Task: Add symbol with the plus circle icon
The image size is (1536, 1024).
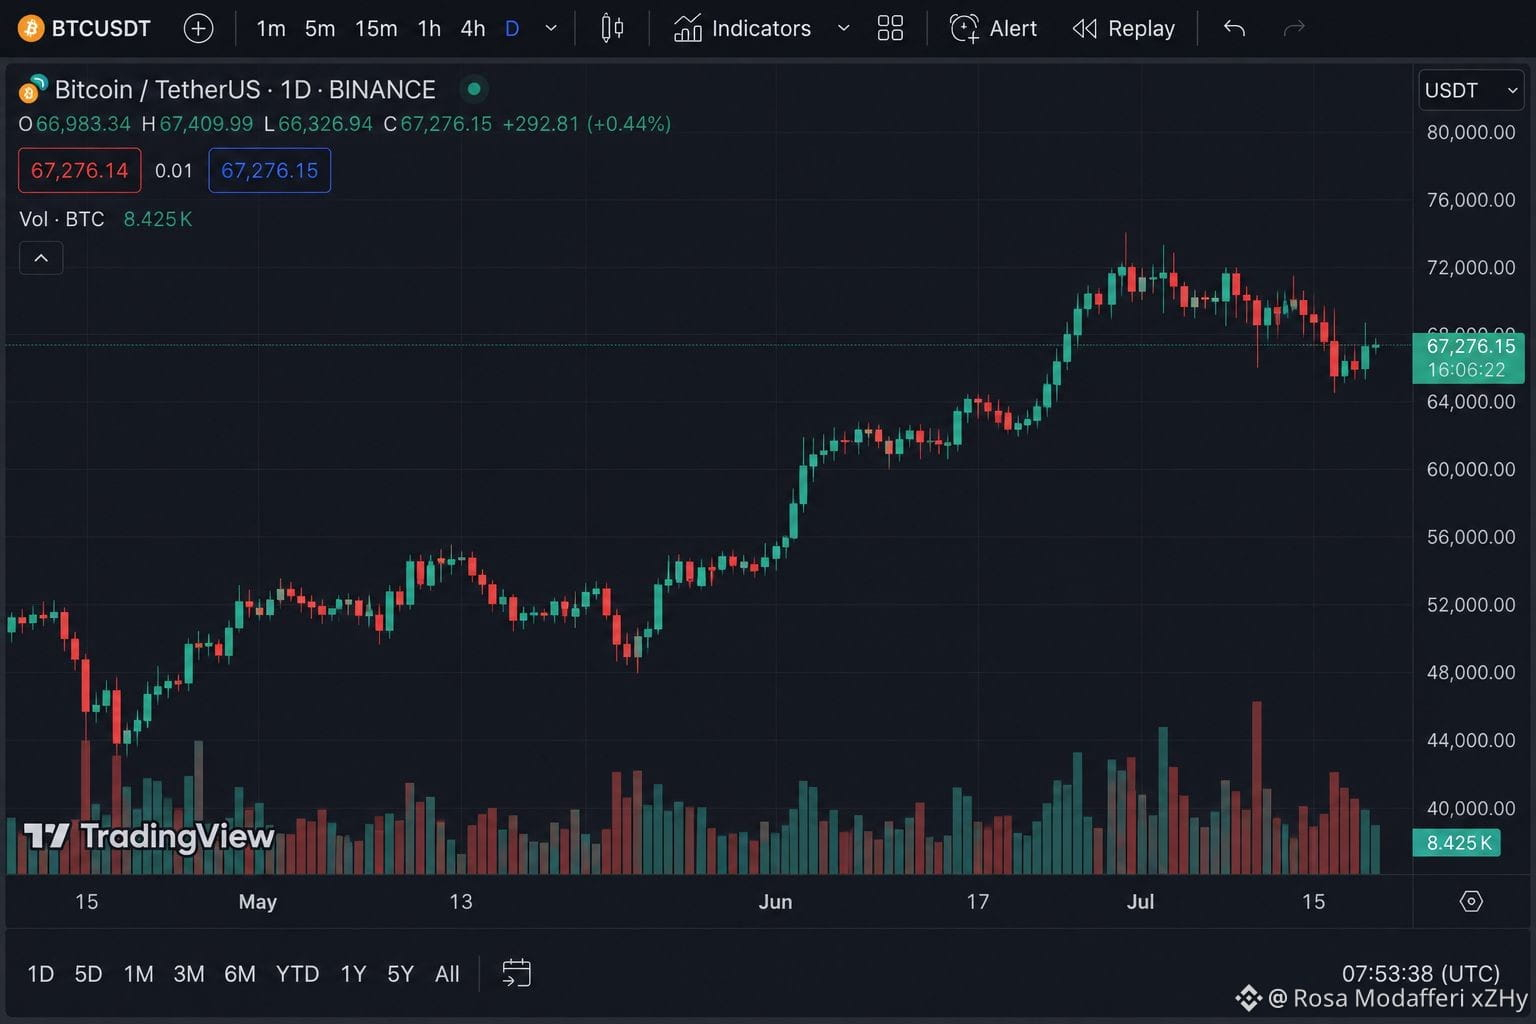Action: point(199,28)
